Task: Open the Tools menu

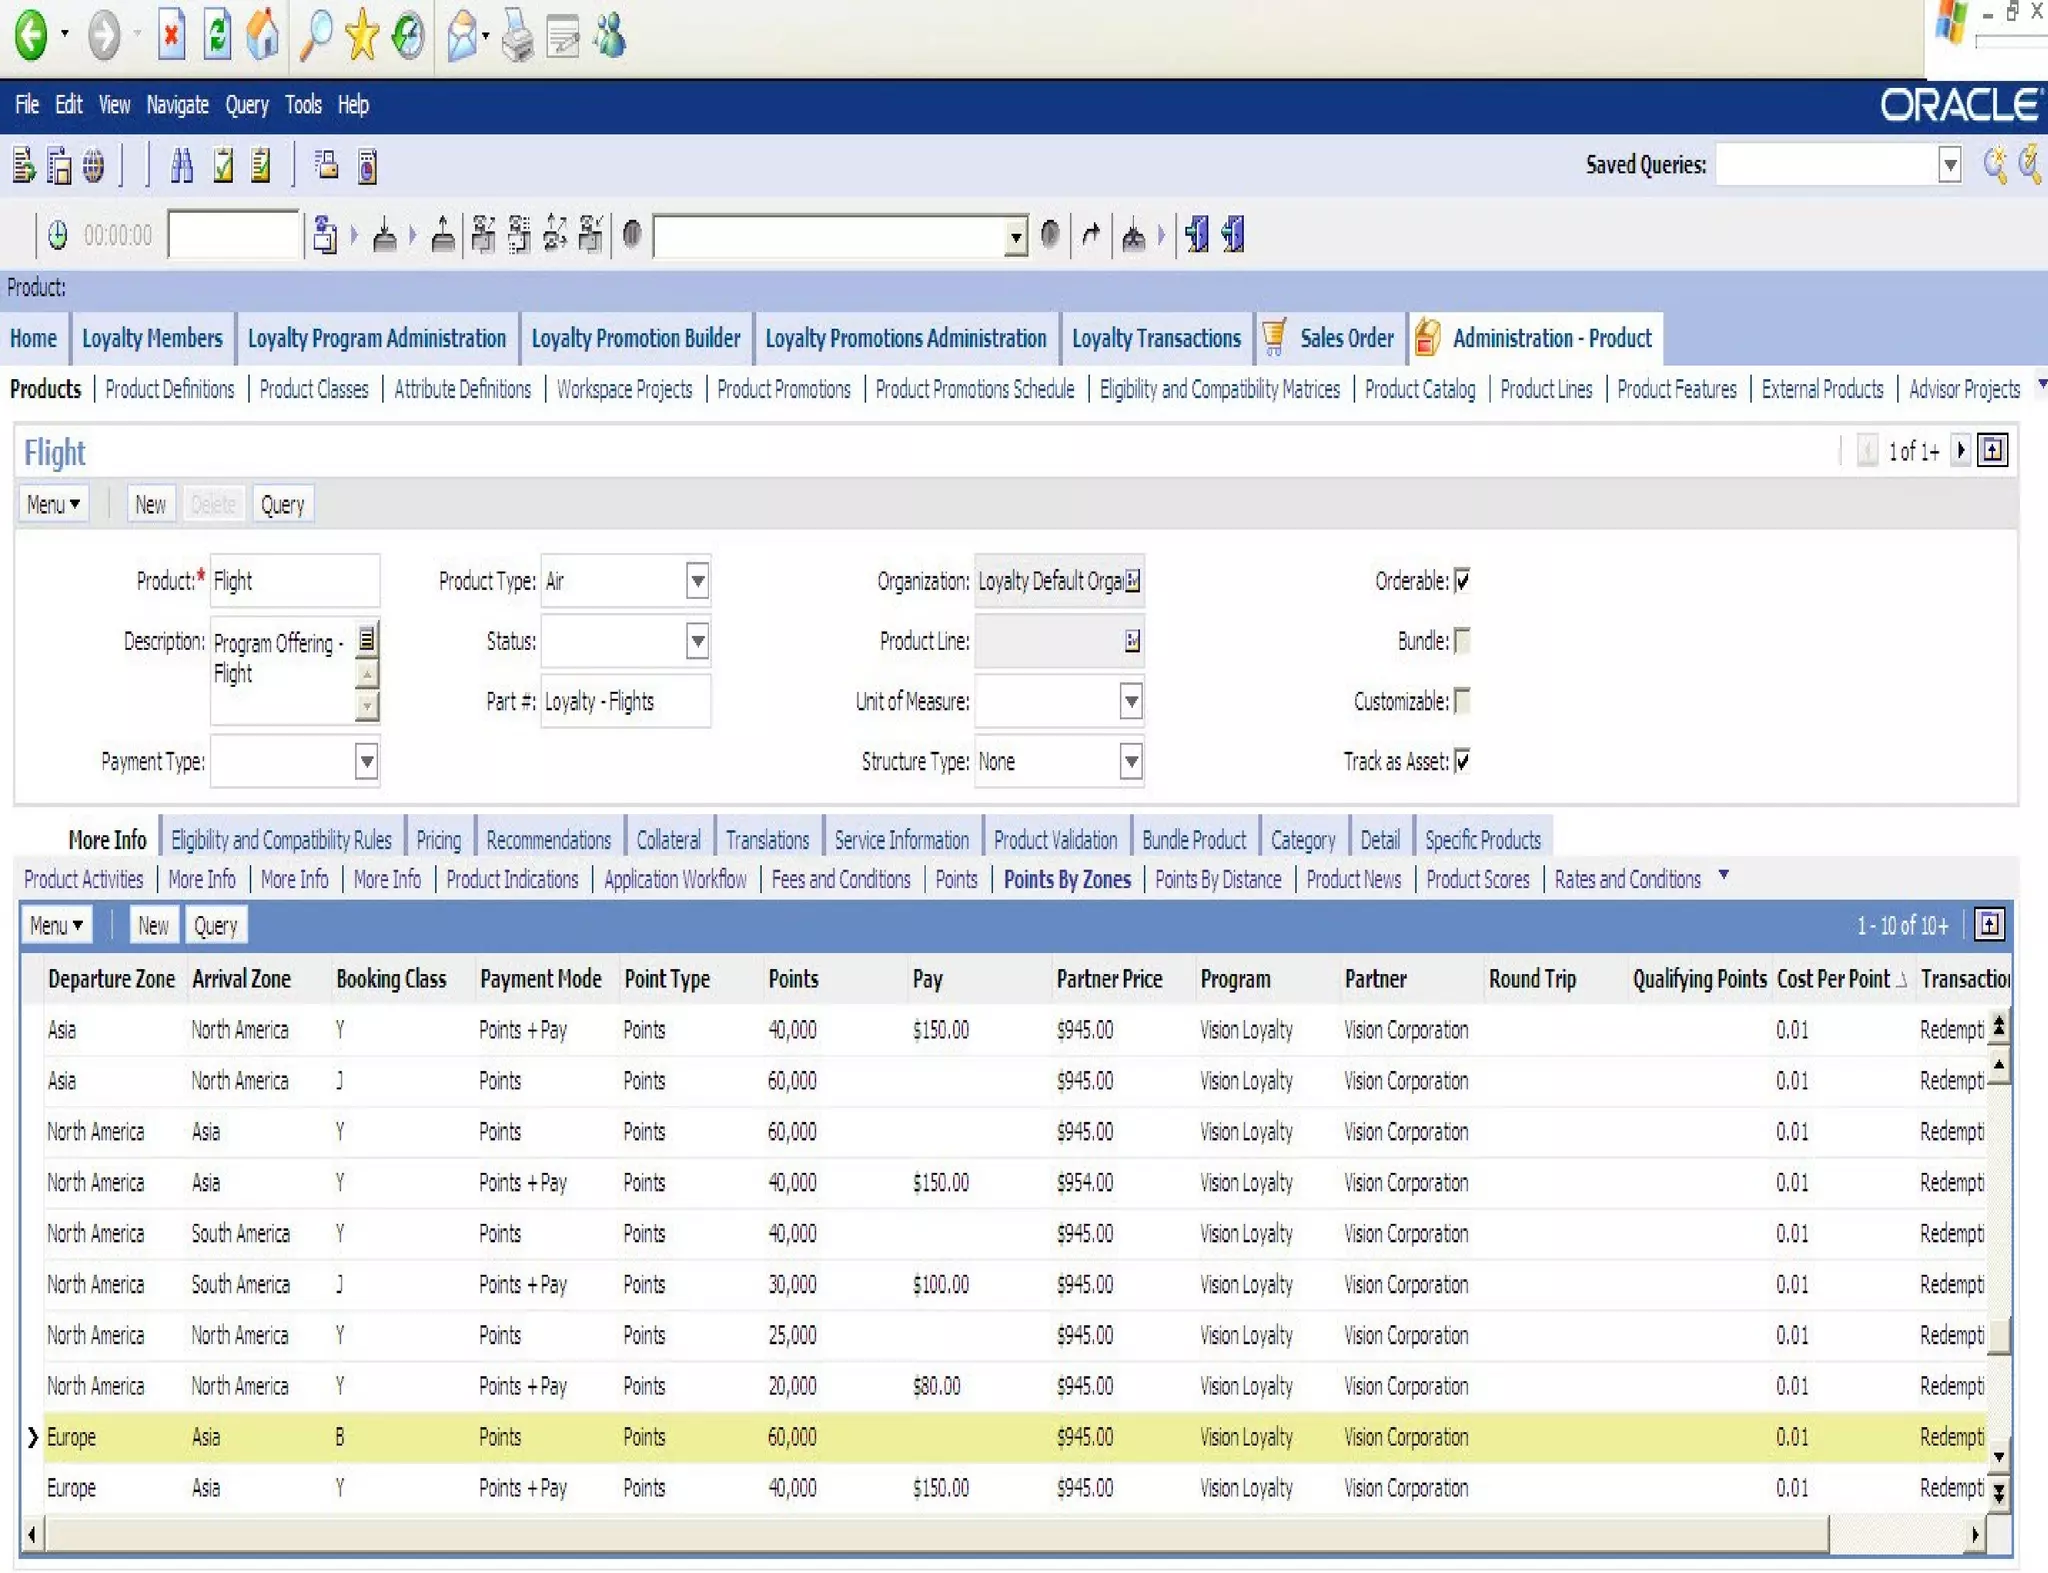Action: 303,104
